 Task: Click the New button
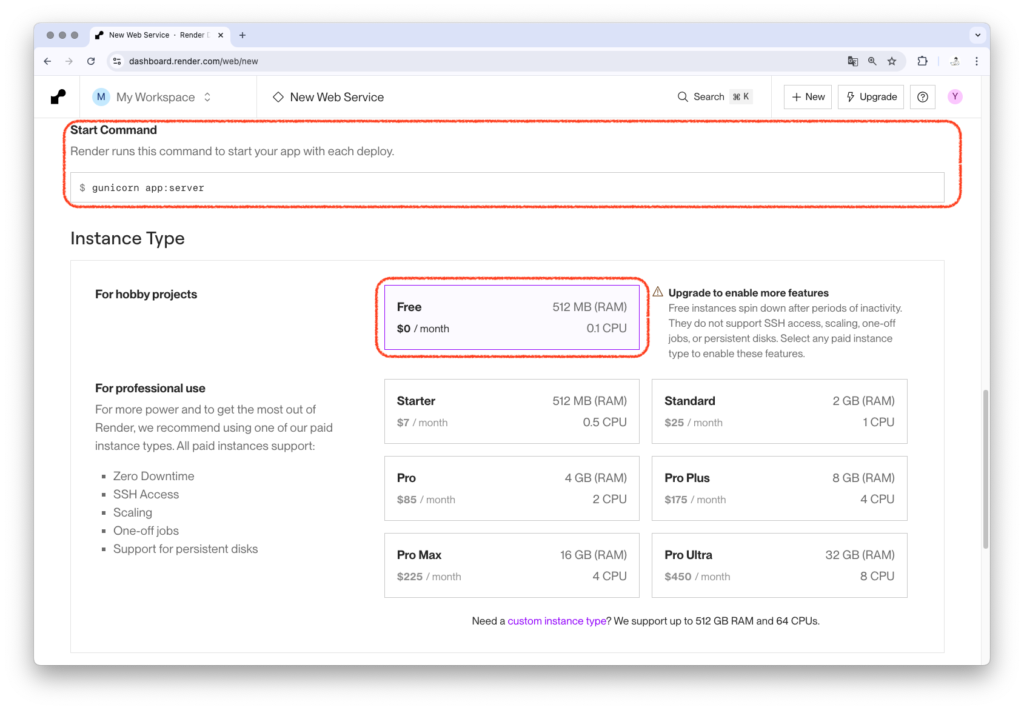tap(808, 97)
